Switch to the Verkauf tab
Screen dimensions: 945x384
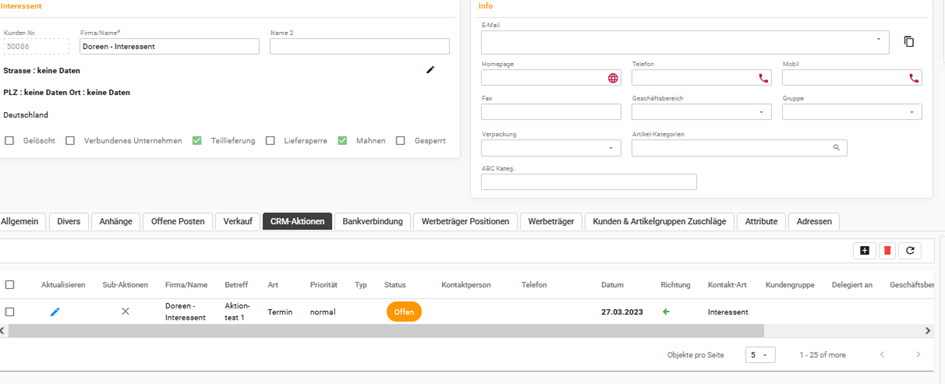(237, 221)
